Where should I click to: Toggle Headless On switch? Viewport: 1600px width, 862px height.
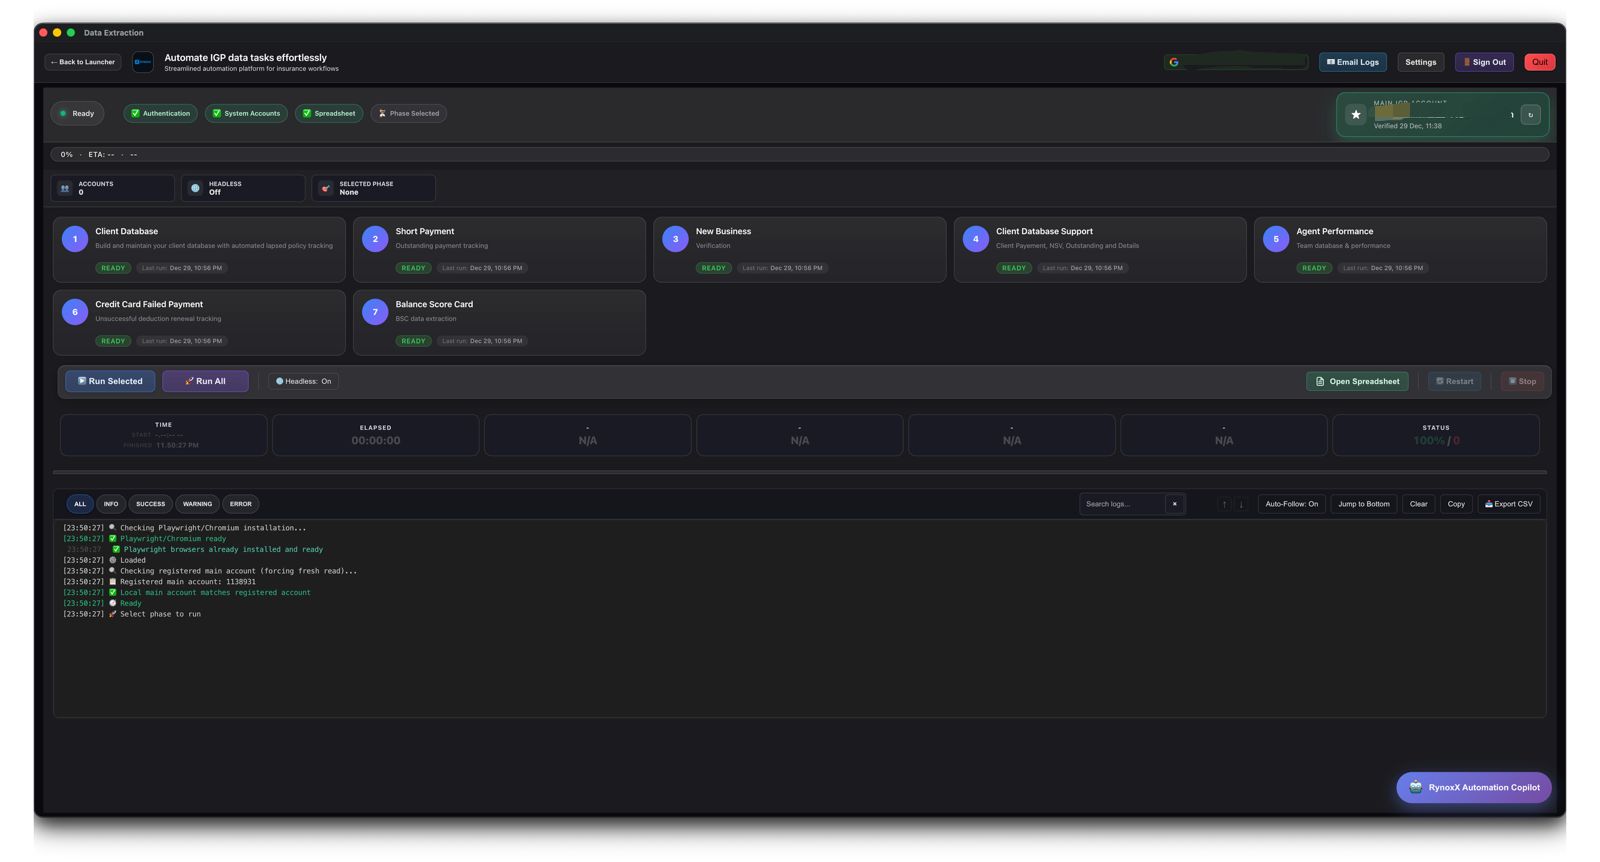click(x=304, y=381)
